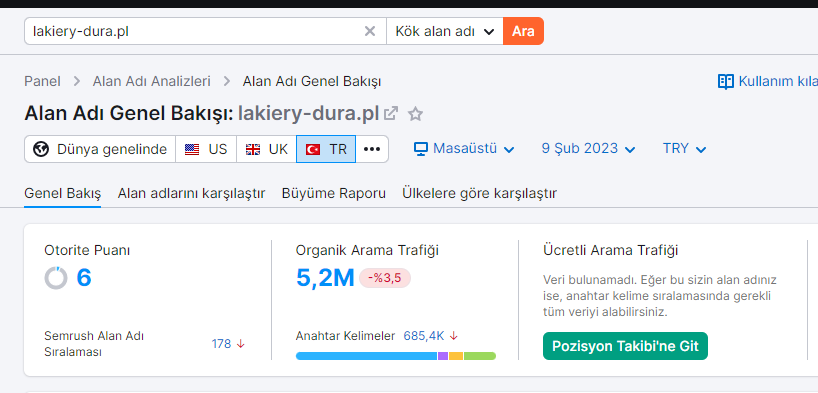The height and width of the screenshot is (393, 818).
Task: Click purple segment of keywords distribution bar
Action: [x=443, y=356]
